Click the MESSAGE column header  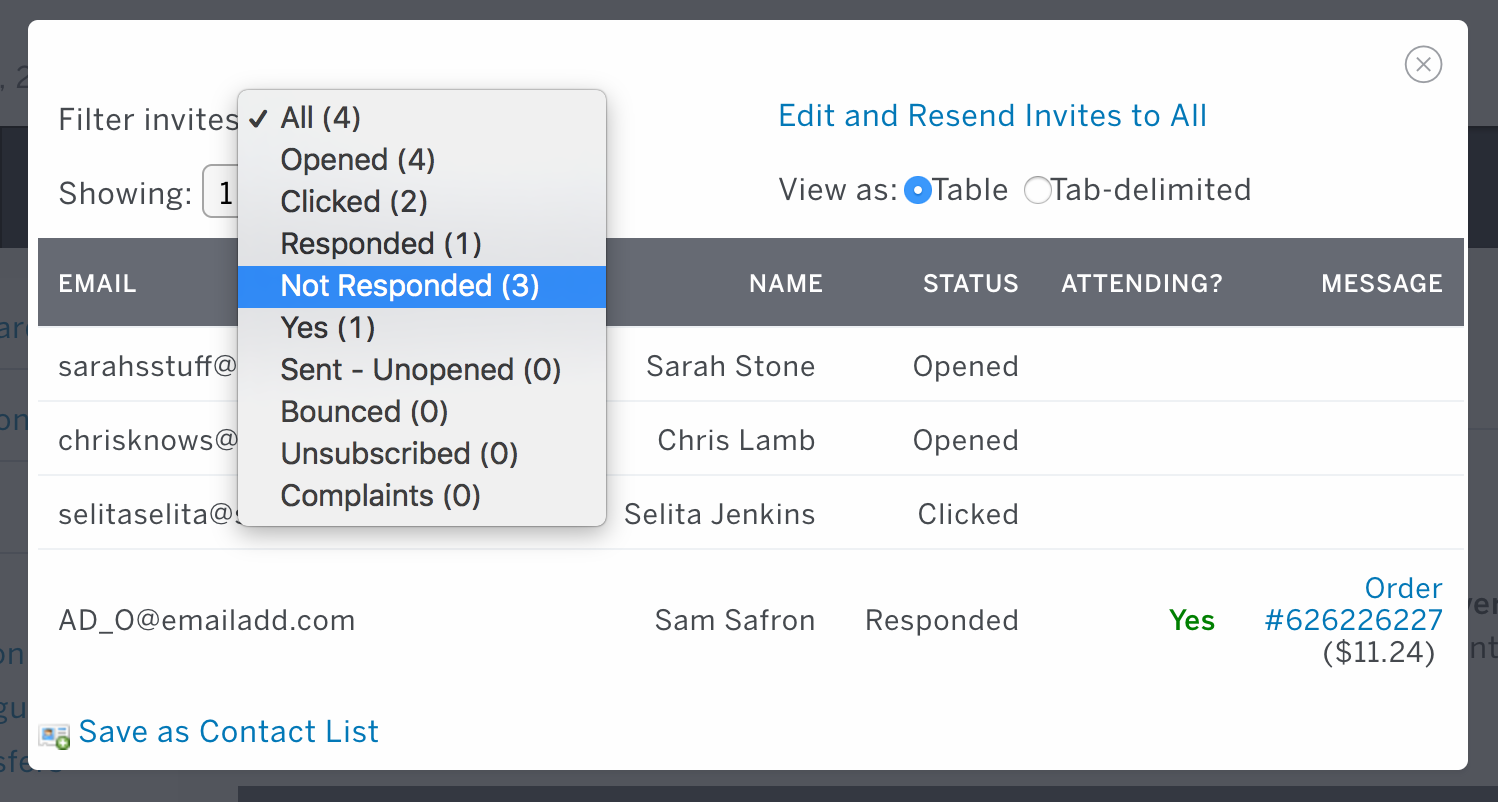click(x=1382, y=284)
